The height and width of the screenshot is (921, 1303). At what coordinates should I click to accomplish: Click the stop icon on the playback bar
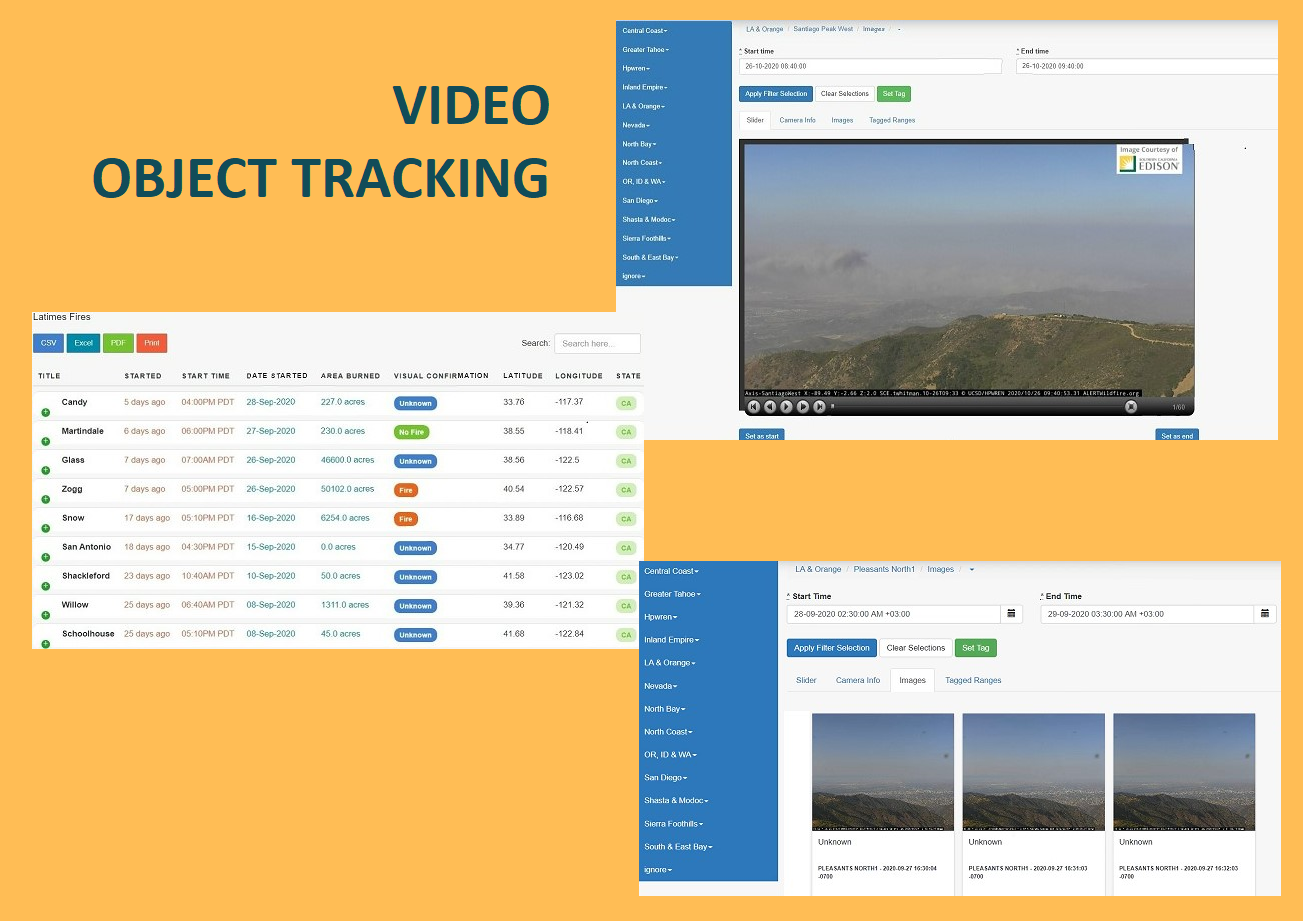(x=1130, y=407)
